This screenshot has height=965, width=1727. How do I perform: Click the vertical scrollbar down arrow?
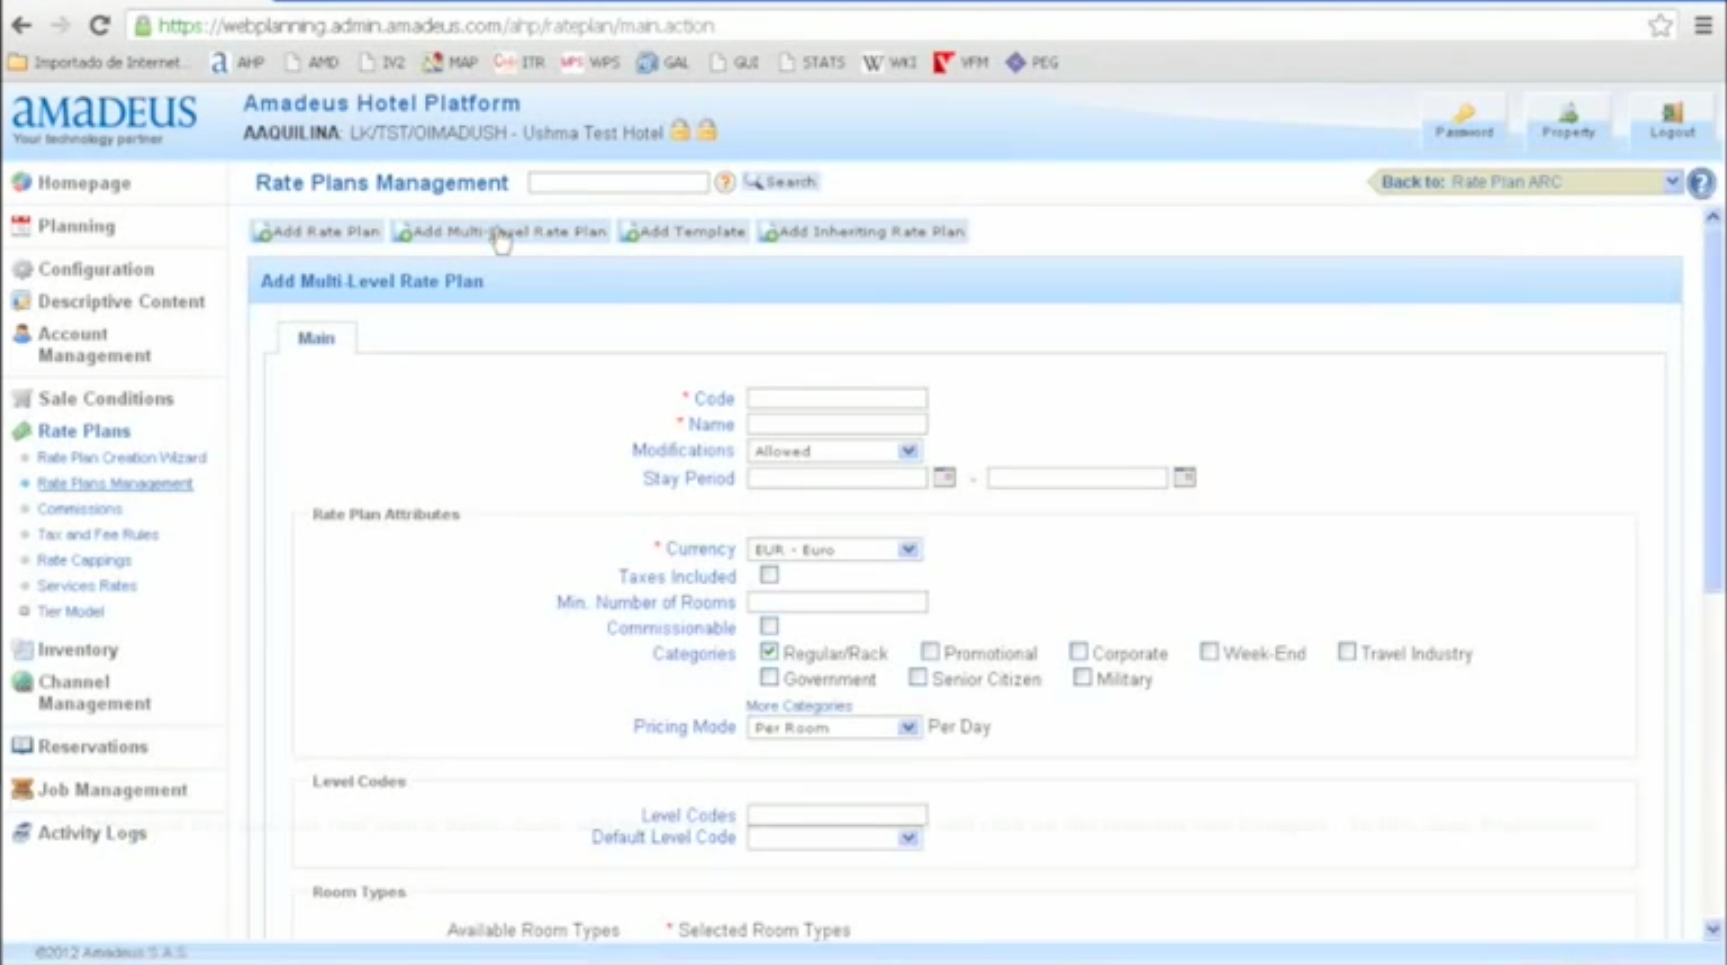[x=1713, y=930]
